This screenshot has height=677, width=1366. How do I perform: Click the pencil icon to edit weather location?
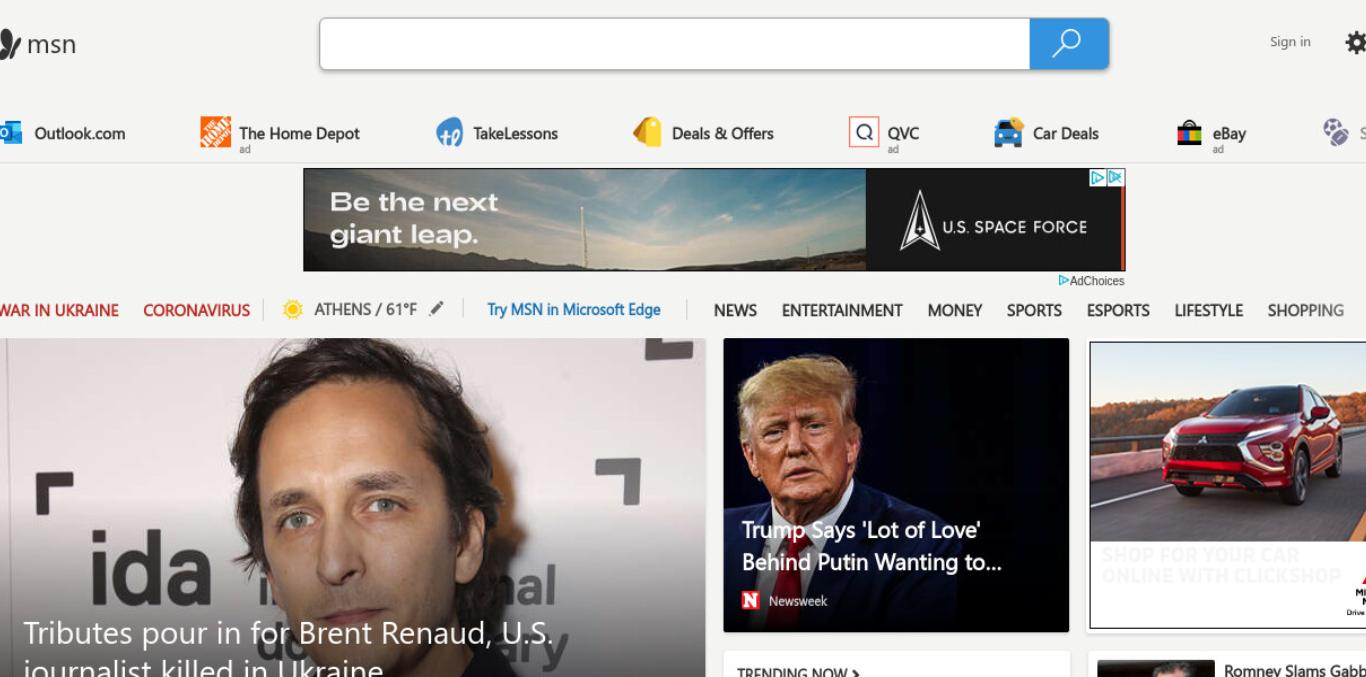pos(436,309)
